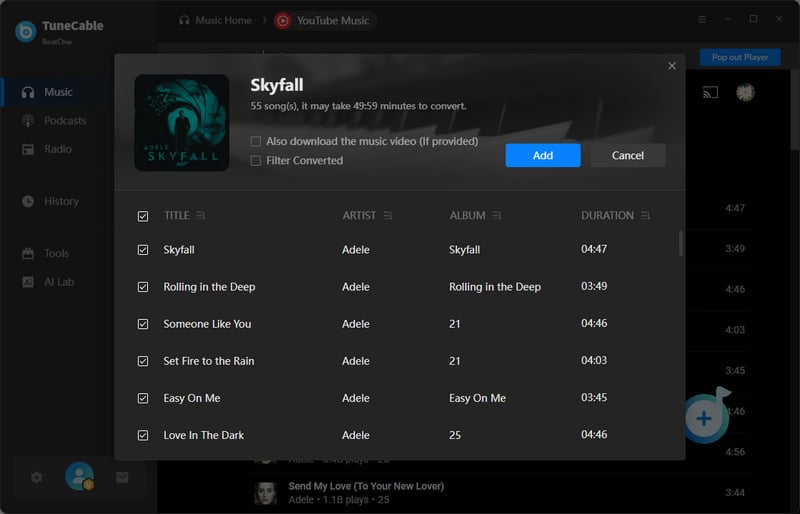Open the YouTube Music profile avatar
The image size is (800, 514).
point(745,92)
